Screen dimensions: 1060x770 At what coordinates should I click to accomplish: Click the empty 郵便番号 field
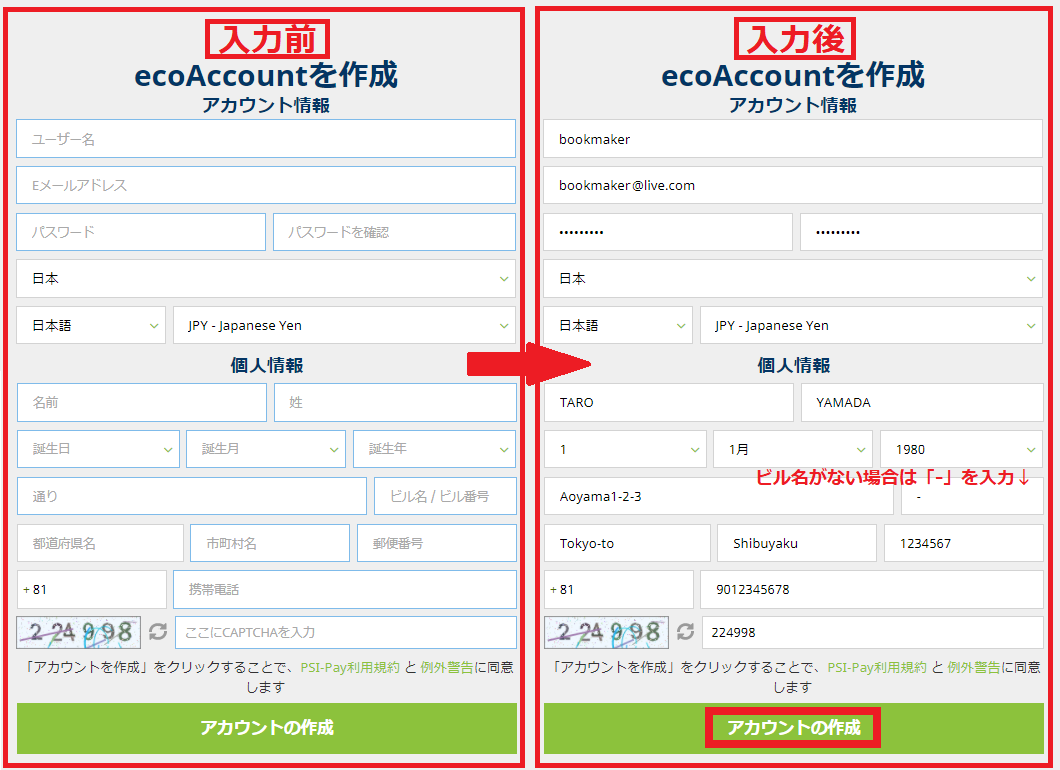click(437, 543)
